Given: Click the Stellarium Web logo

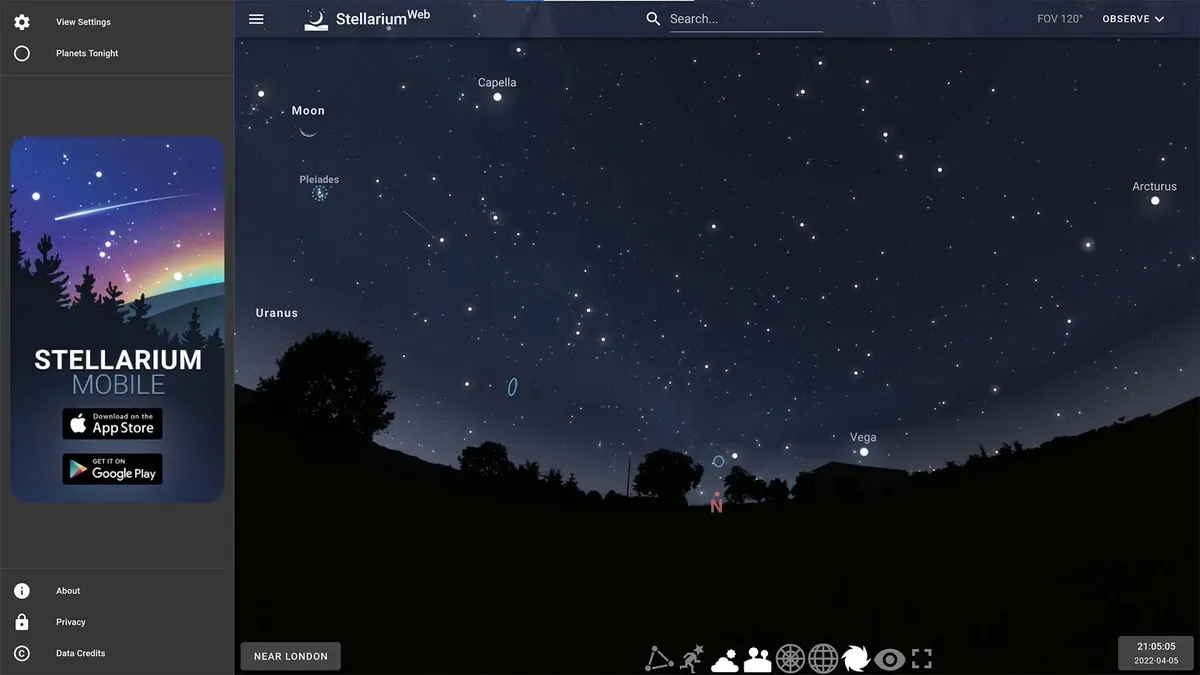Looking at the screenshot, I should 367,19.
